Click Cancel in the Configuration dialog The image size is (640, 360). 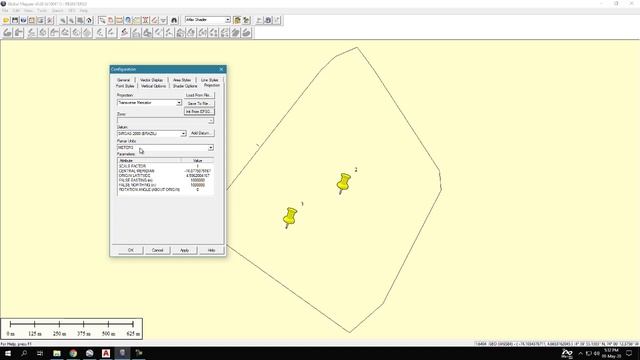click(x=158, y=250)
